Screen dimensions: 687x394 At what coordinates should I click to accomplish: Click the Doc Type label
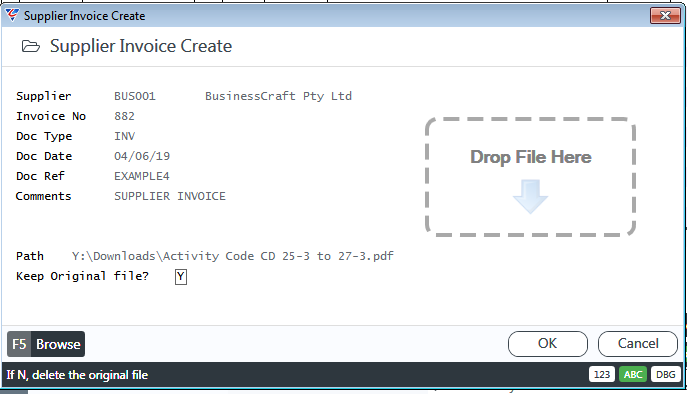(x=44, y=136)
